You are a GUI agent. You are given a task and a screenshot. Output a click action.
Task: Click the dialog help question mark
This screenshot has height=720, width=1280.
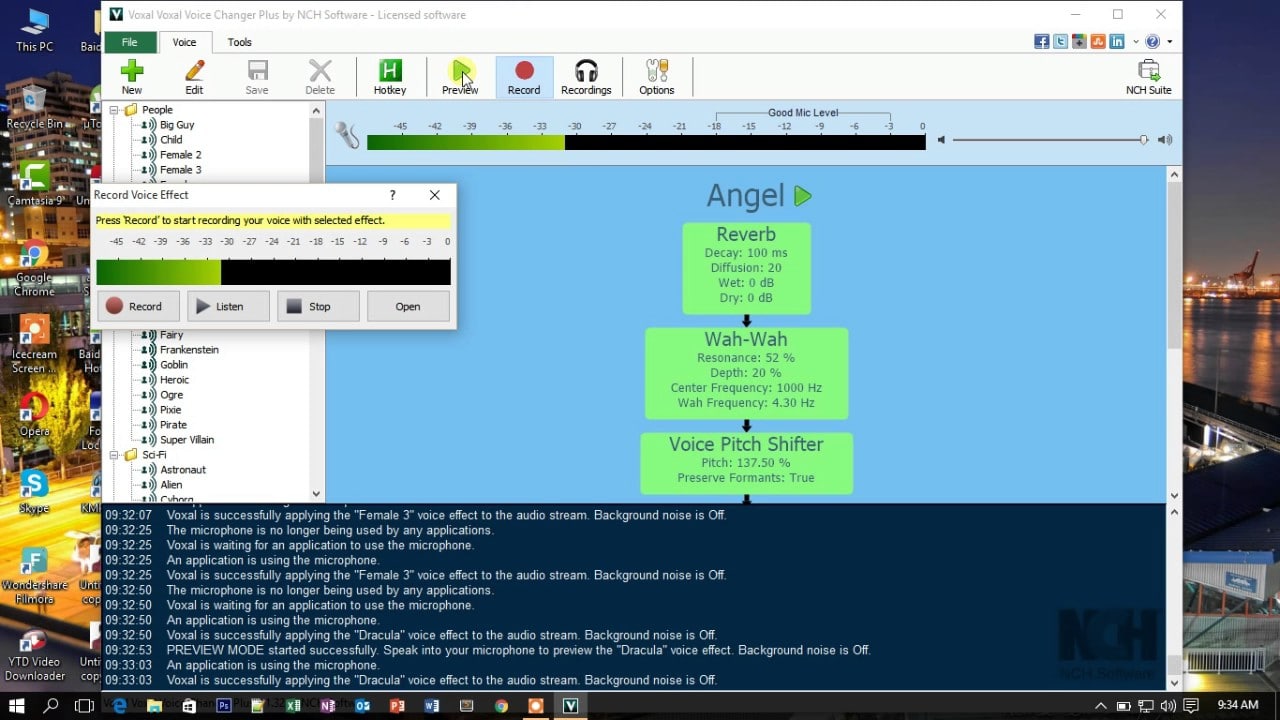392,195
